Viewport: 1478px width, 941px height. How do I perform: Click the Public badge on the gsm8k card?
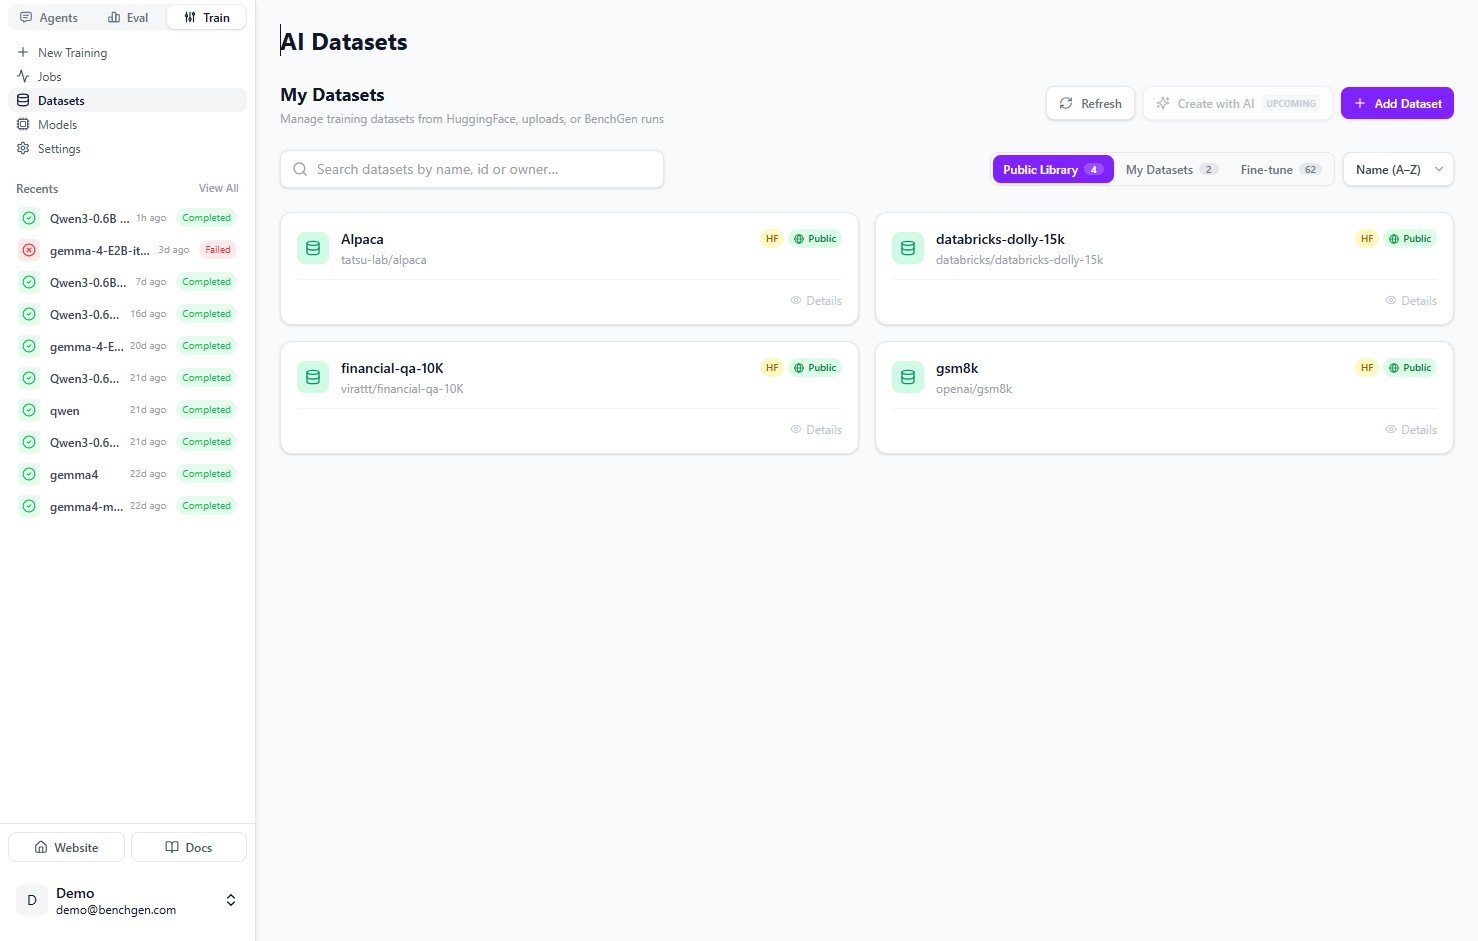click(x=1410, y=368)
